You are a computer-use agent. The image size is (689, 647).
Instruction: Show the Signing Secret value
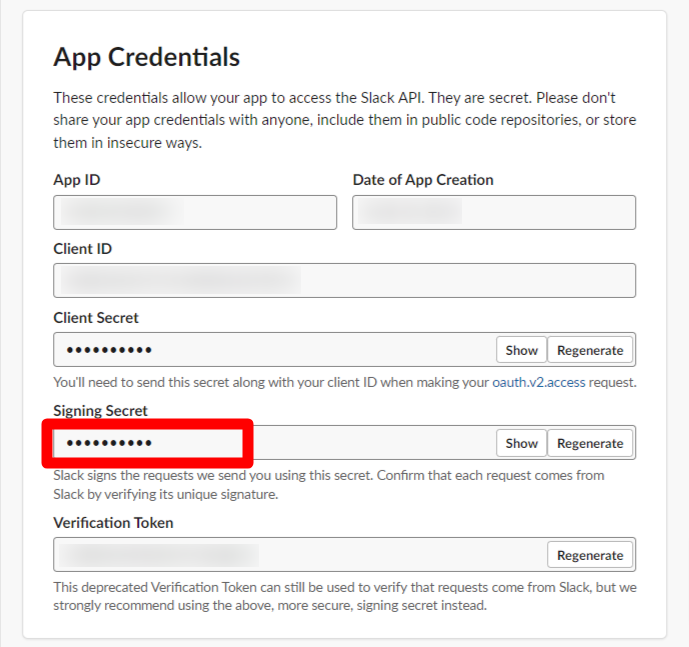click(x=521, y=443)
